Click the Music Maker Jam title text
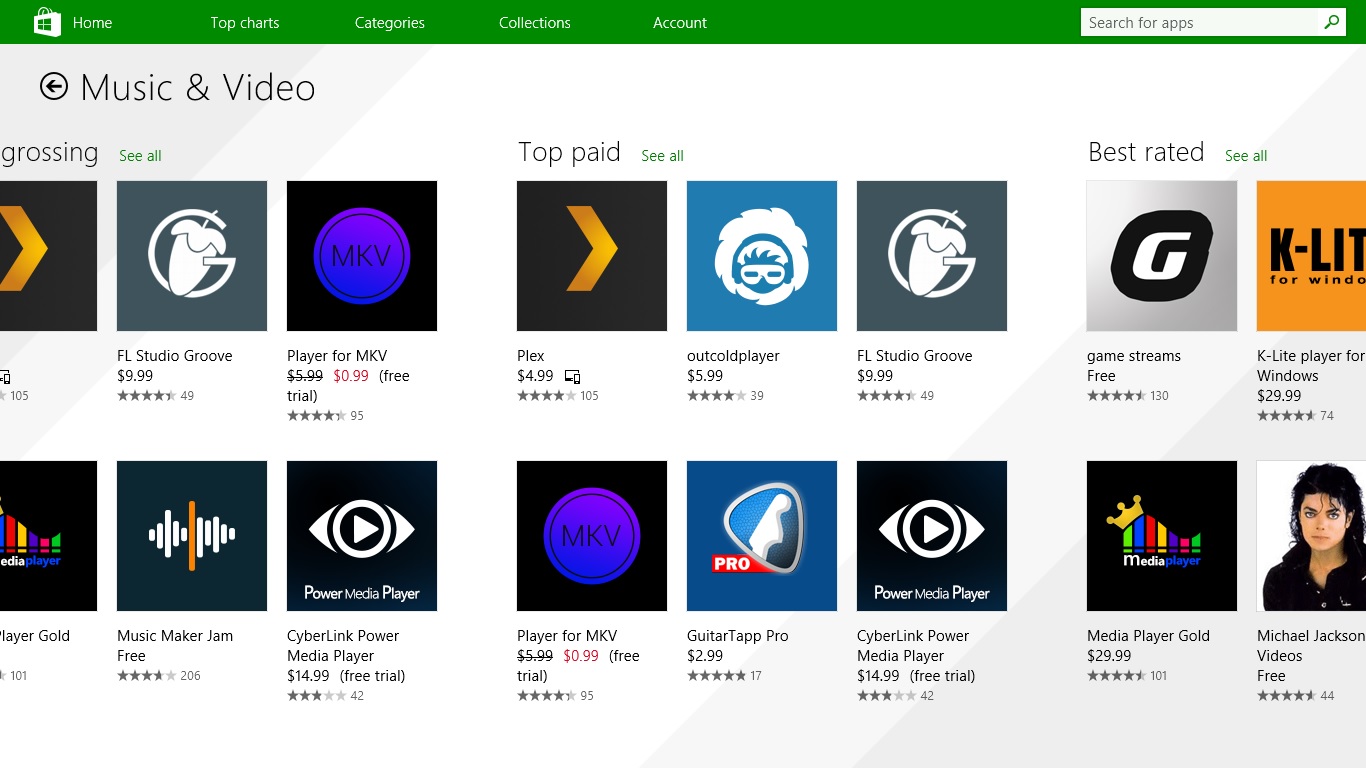 (175, 636)
